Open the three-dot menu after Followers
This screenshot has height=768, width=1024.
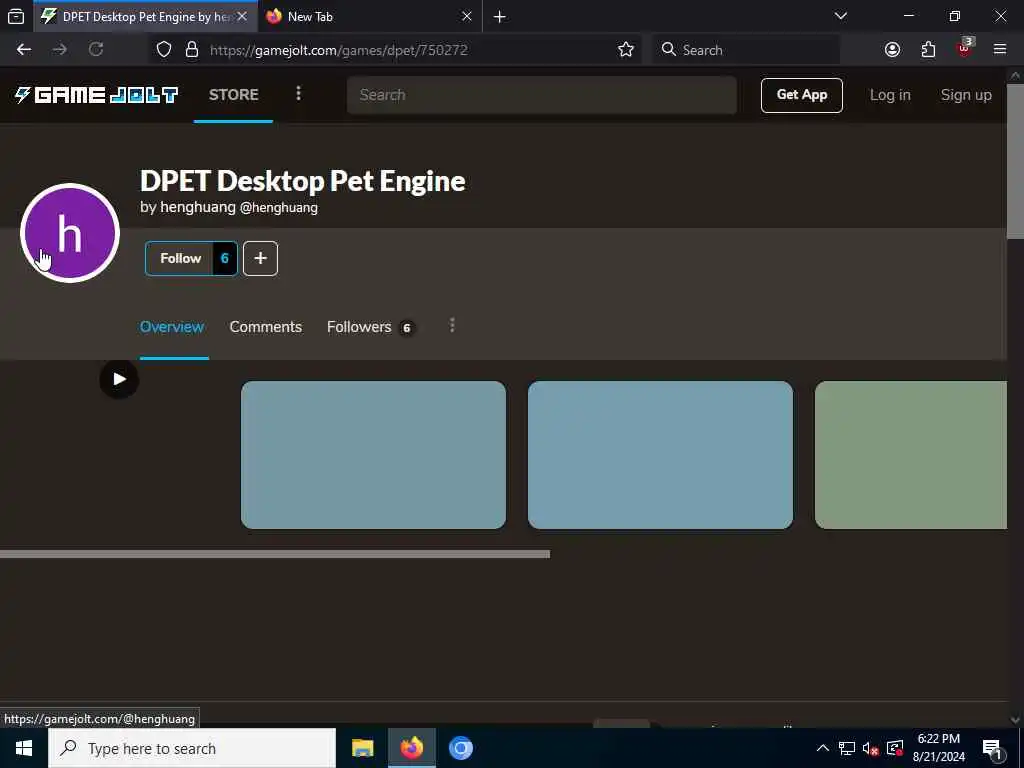pyautogui.click(x=452, y=325)
